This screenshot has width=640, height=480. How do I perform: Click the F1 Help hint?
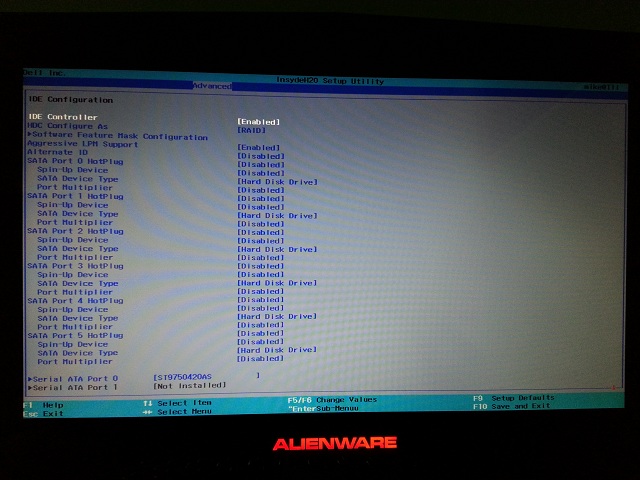point(35,404)
